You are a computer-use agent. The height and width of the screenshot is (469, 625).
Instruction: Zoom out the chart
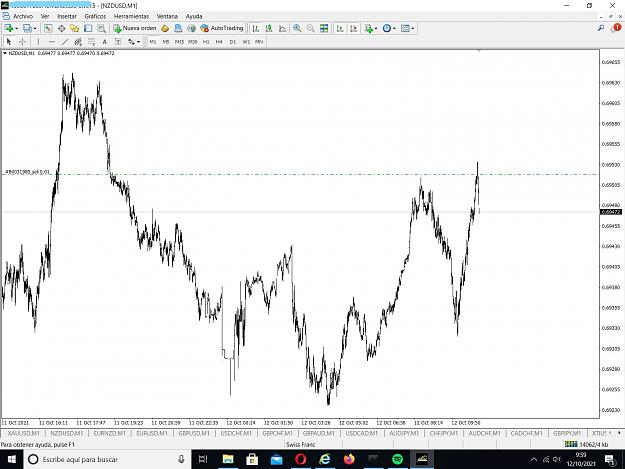310,28
